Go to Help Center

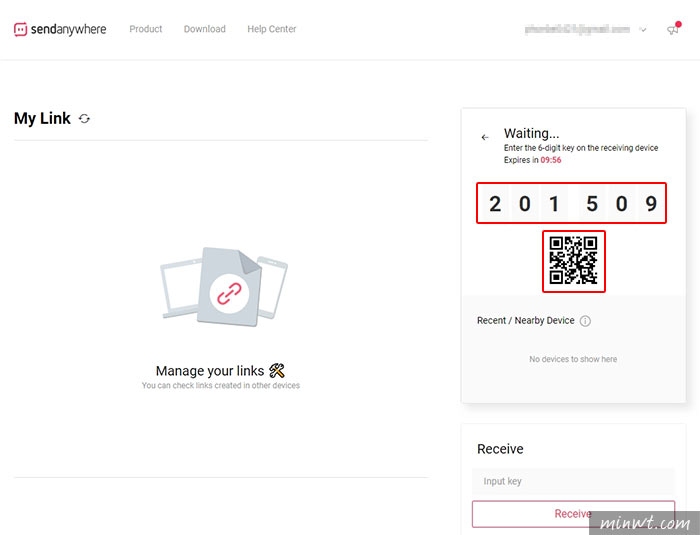pyautogui.click(x=271, y=29)
